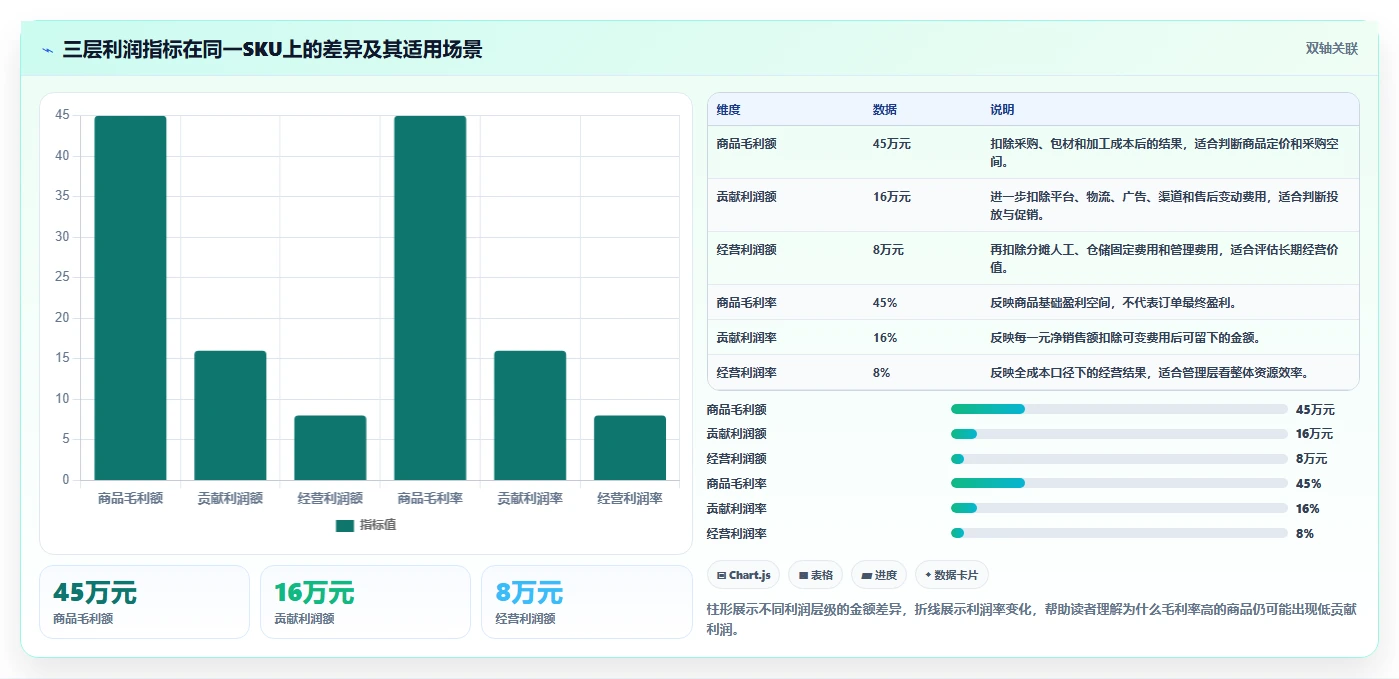Click the 16% table cell
Image resolution: width=1399 pixels, height=679 pixels.
(884, 337)
